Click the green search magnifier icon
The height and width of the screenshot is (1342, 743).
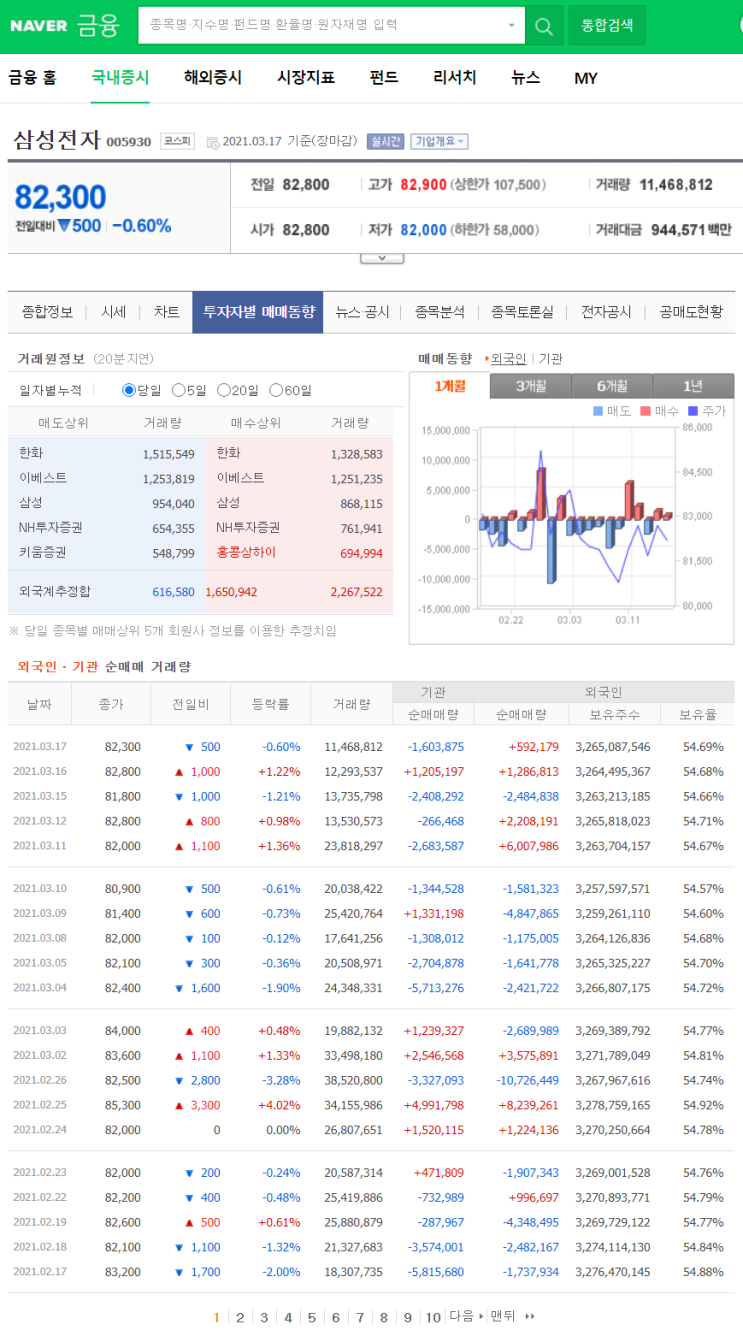point(544,26)
